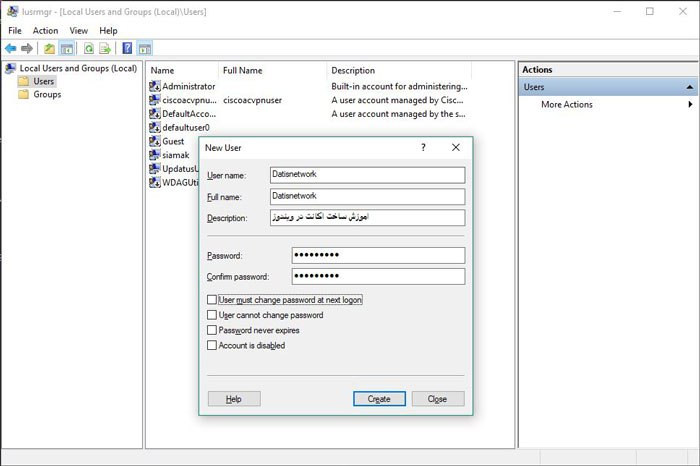
Task: Click the Up one level folder icon
Action: pos(49,48)
